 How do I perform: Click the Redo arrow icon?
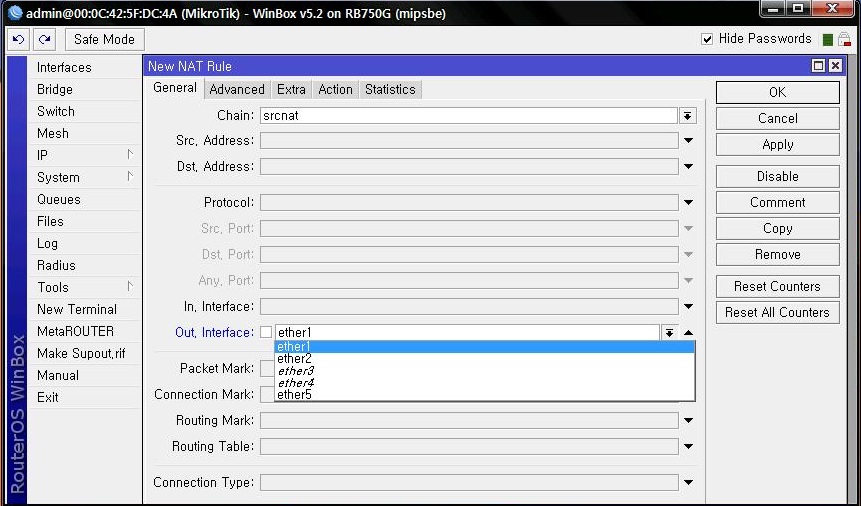[x=44, y=40]
